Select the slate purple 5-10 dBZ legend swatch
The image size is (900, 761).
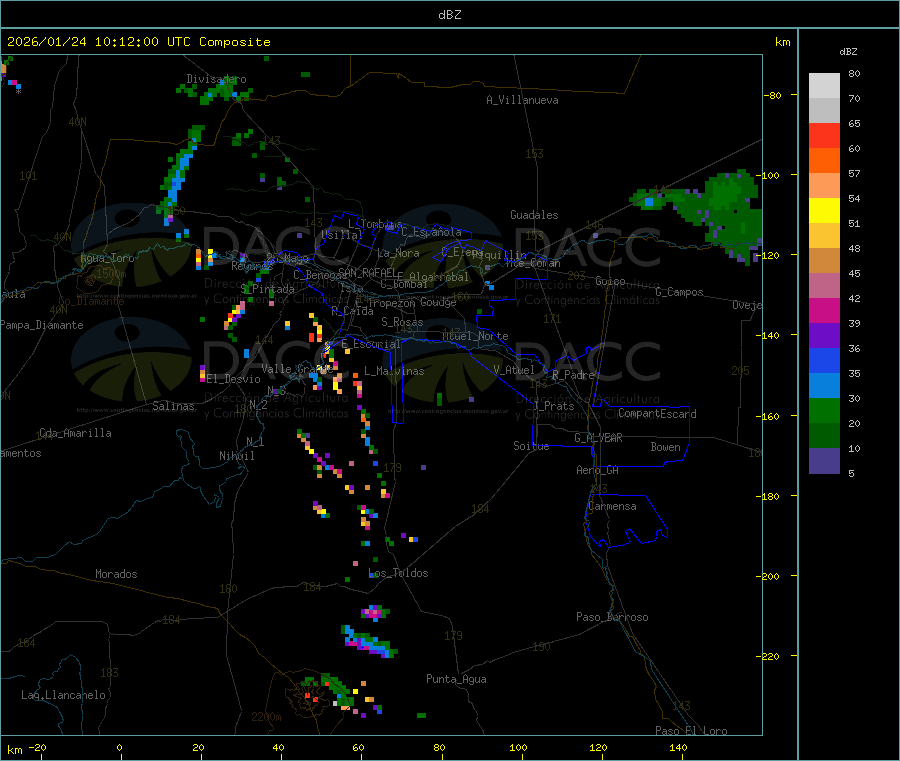click(824, 461)
